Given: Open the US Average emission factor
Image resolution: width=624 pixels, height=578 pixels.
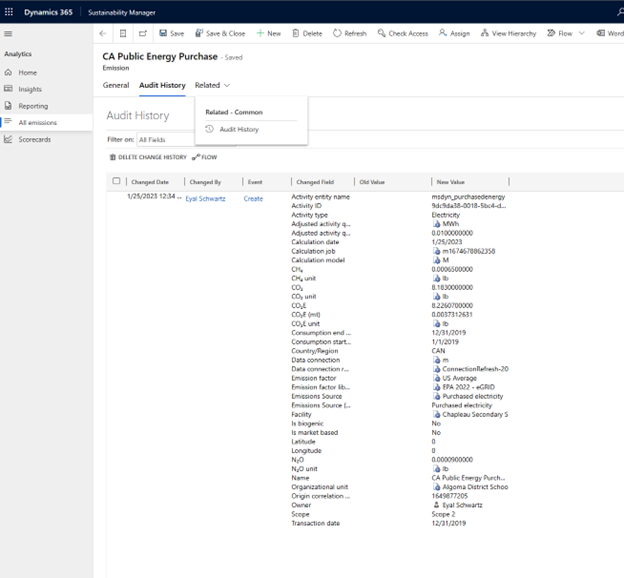Looking at the screenshot, I should (x=459, y=378).
